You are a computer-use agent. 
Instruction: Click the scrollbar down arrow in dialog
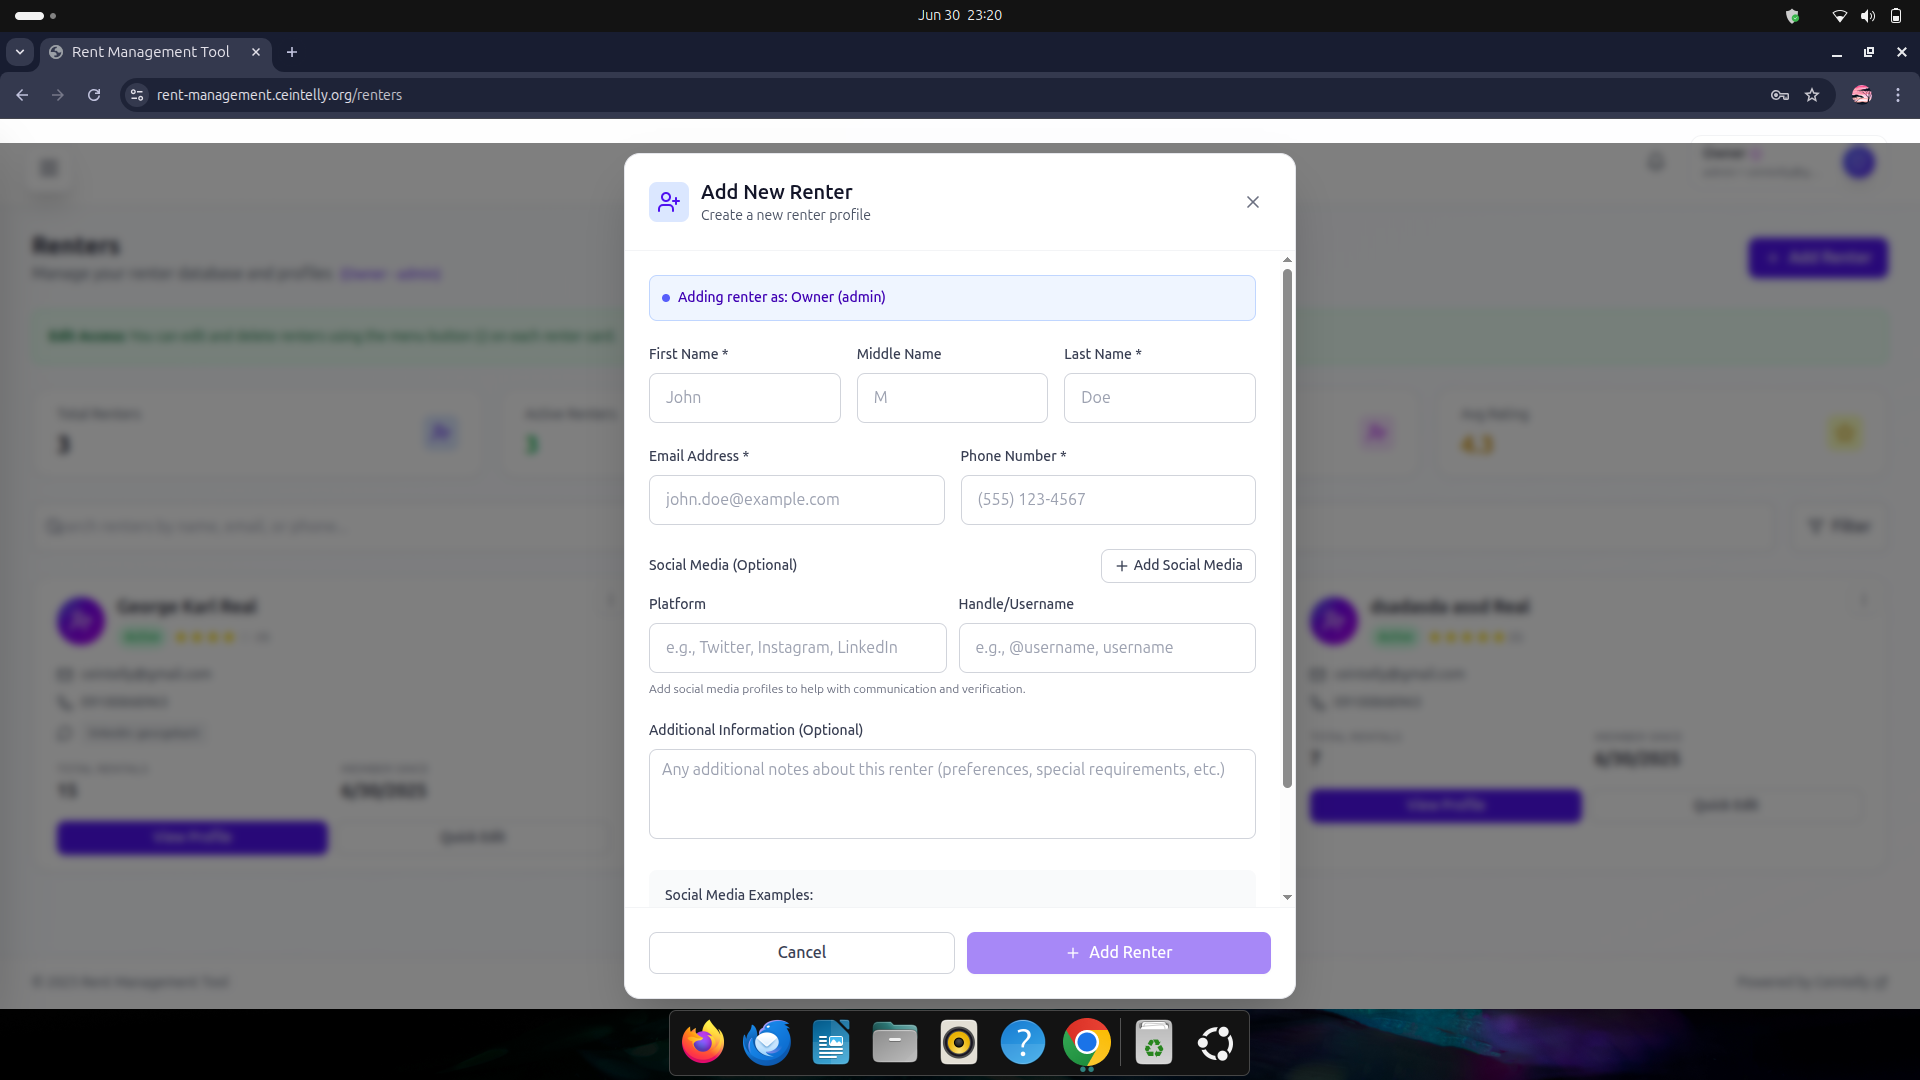[1287, 897]
